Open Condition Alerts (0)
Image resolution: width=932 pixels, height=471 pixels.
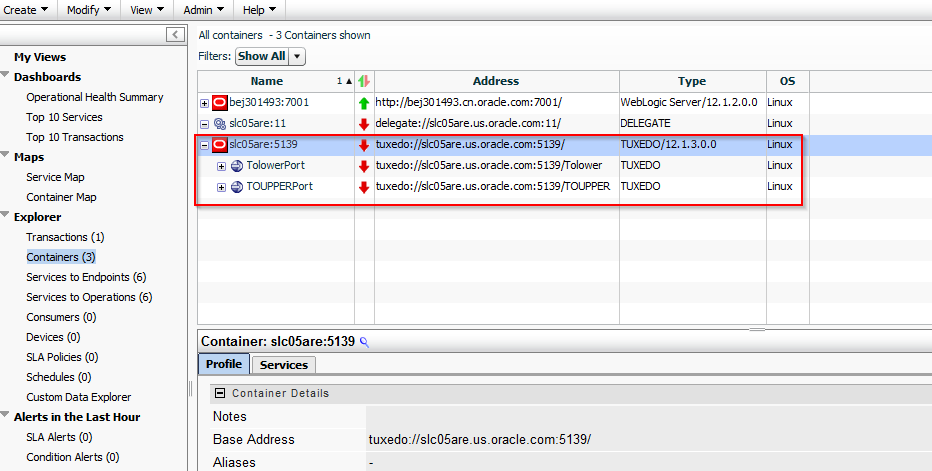coord(73,457)
